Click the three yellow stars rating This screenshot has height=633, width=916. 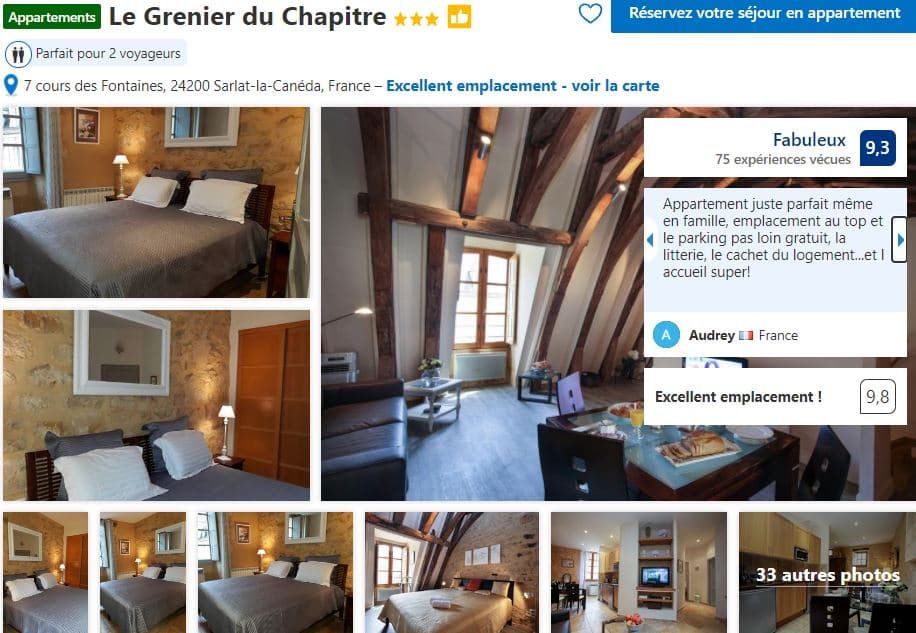[417, 19]
